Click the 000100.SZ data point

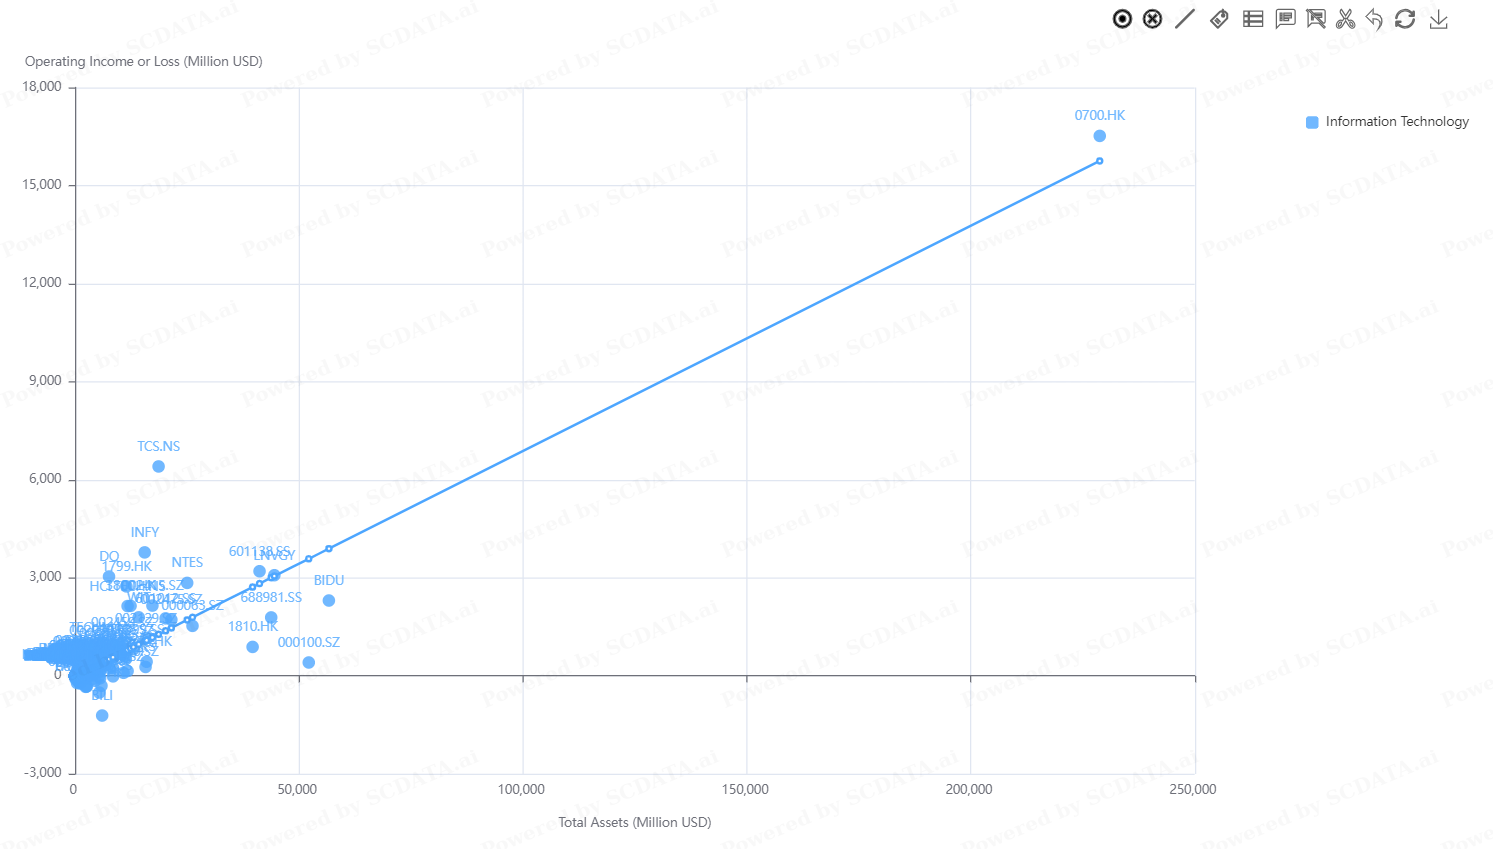coord(309,662)
